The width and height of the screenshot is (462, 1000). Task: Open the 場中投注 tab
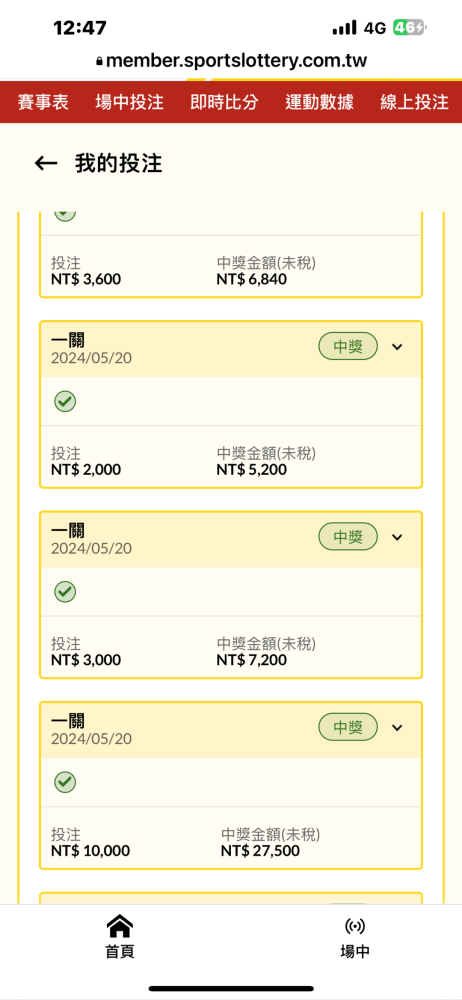130,102
